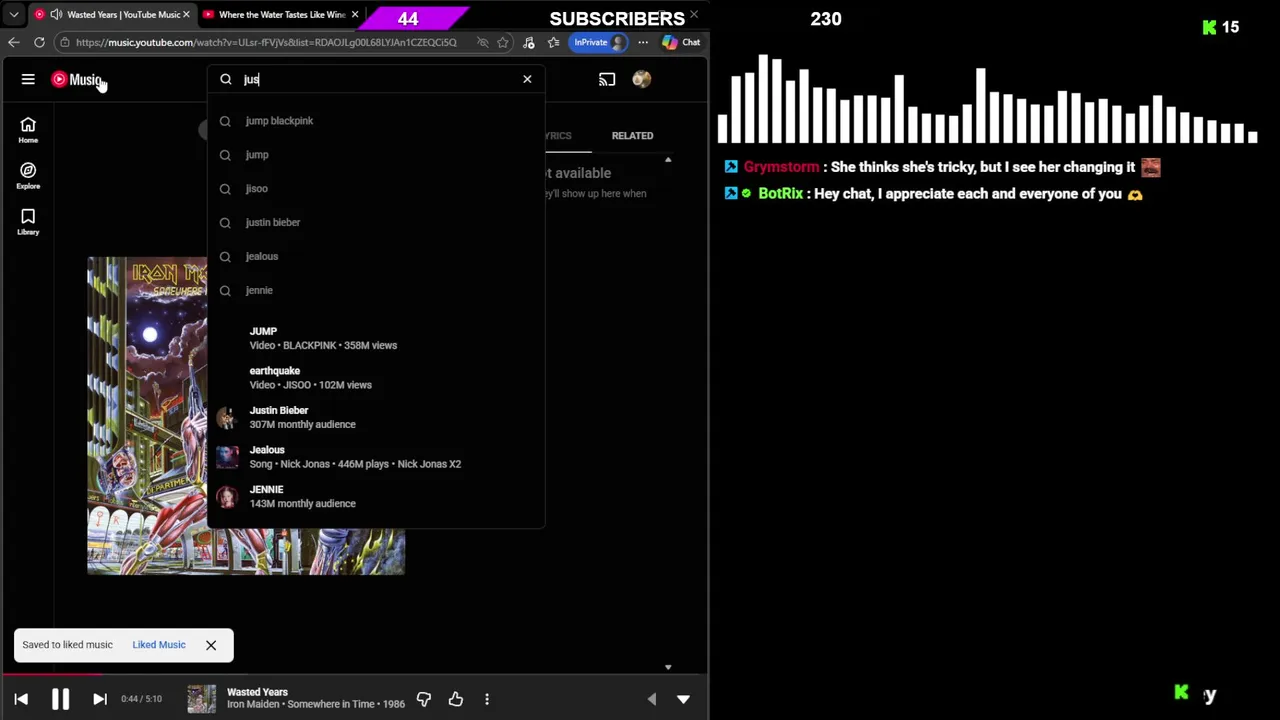
Task: Open Justin Bieber artist result
Action: click(376, 417)
